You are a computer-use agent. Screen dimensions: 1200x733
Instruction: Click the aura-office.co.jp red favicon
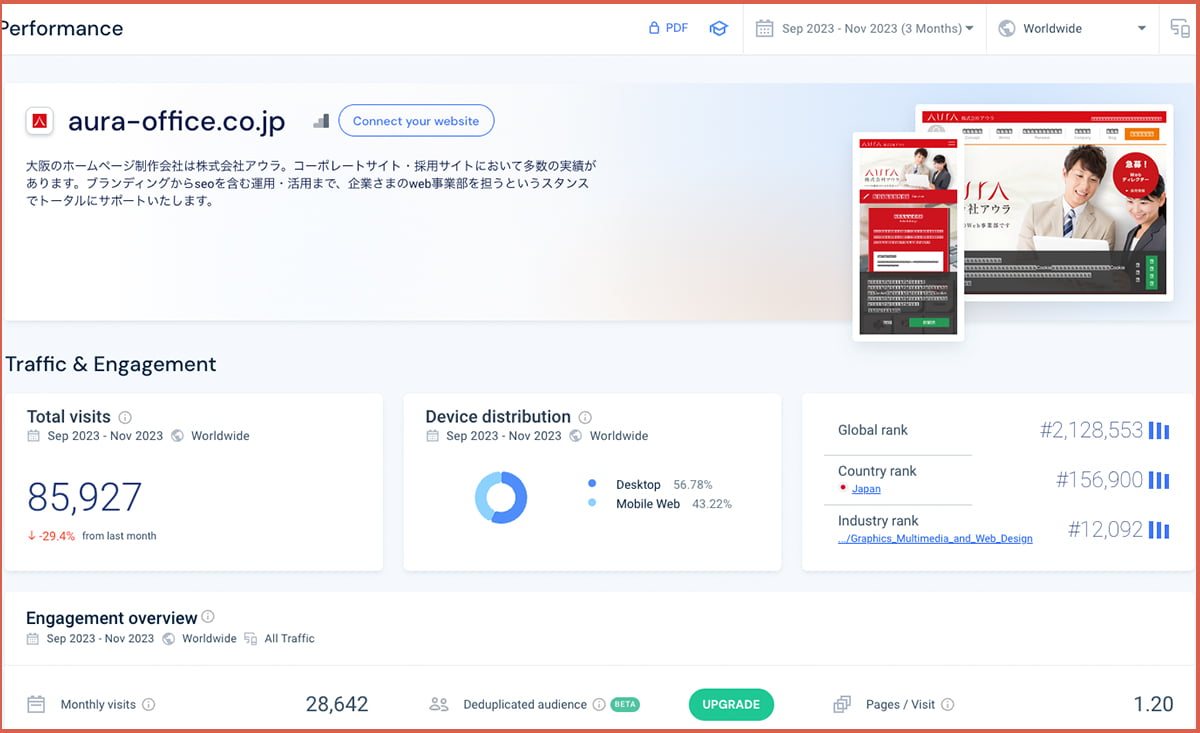40,121
